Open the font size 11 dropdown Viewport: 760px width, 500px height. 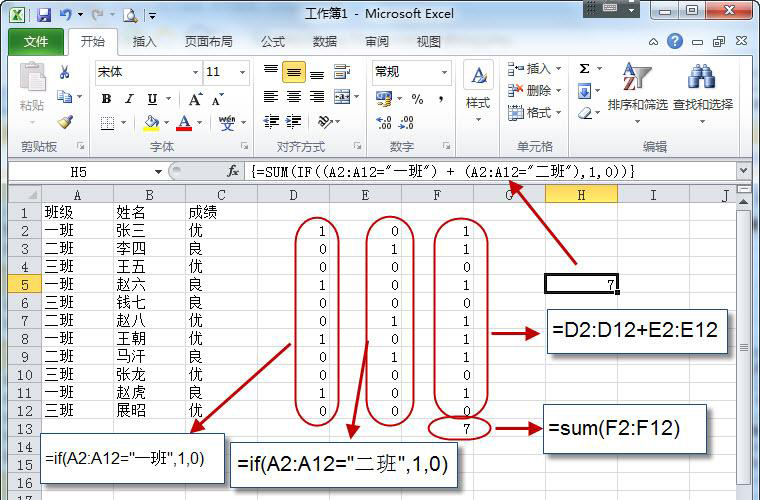pos(242,73)
